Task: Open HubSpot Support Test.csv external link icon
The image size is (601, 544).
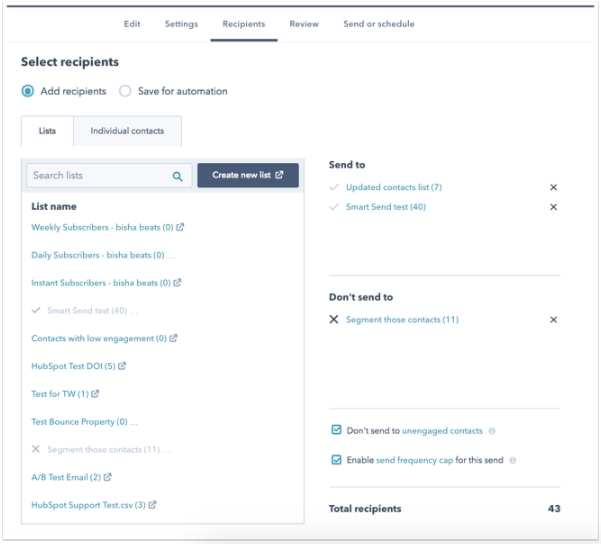Action: (152, 505)
